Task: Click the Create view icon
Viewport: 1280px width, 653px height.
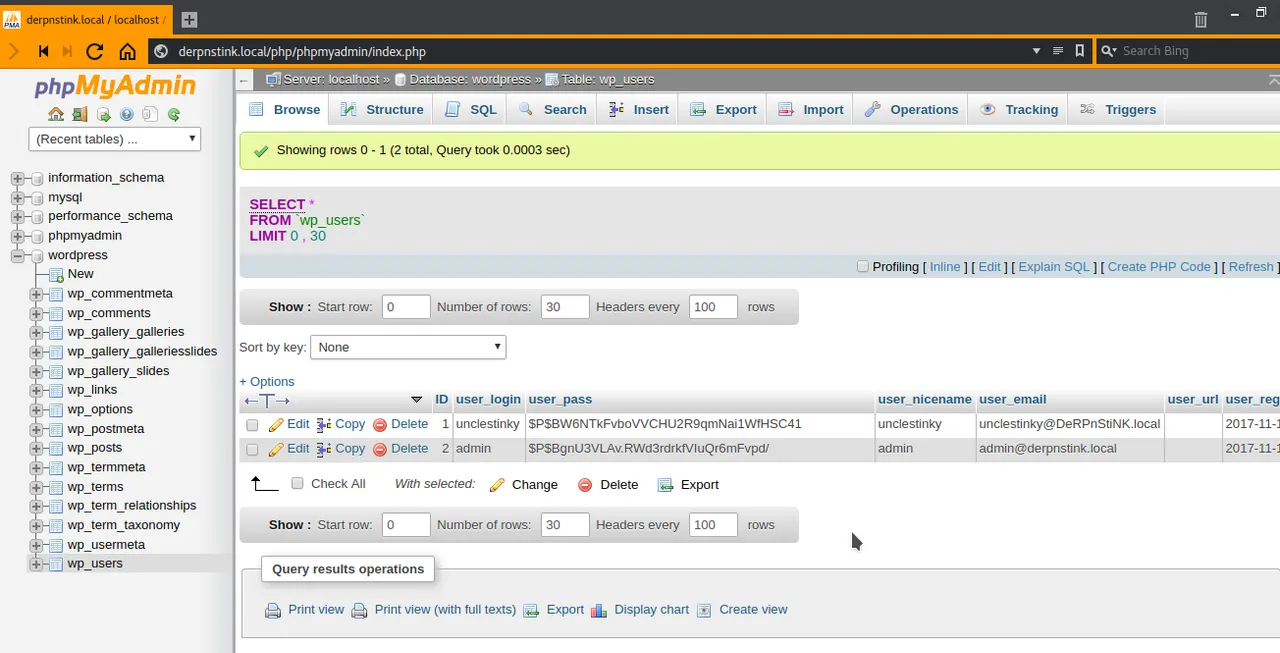Action: (x=704, y=610)
